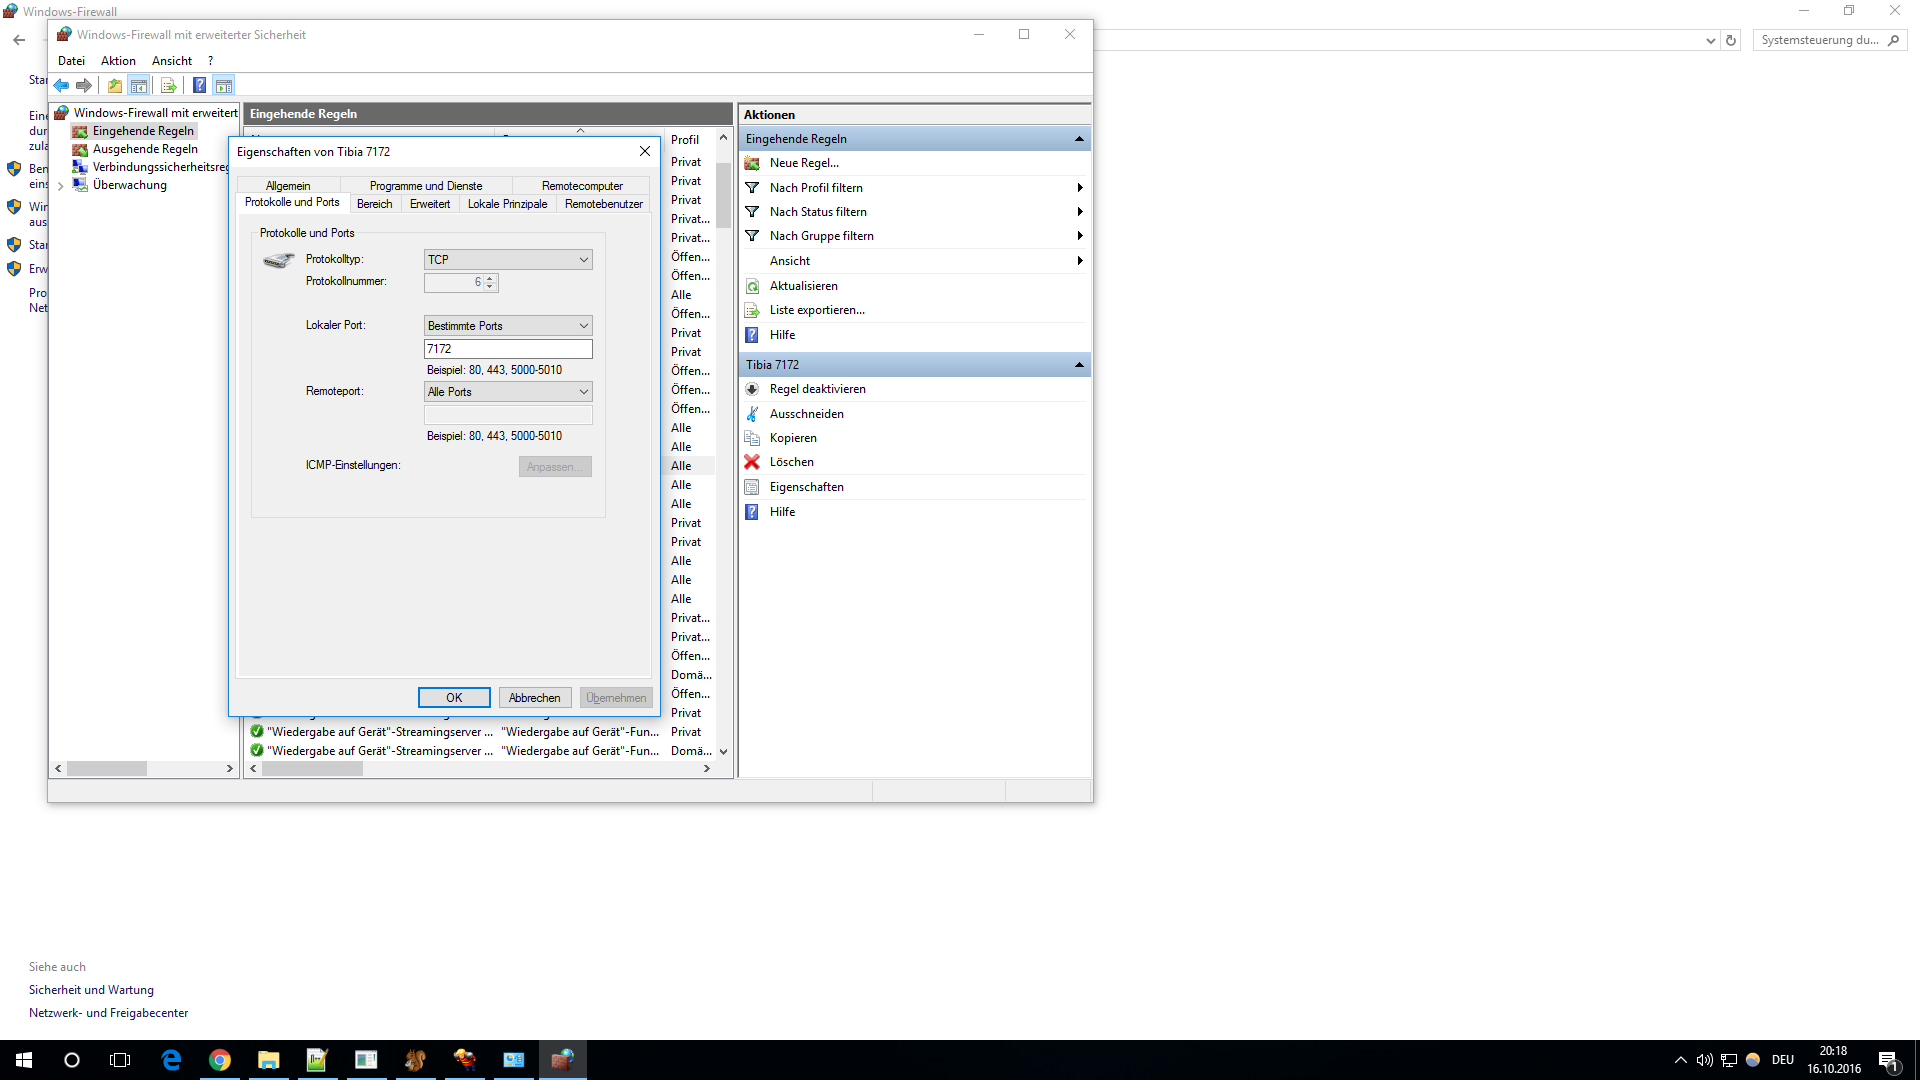This screenshot has height=1080, width=1920.
Task: Collapse the Eingehende Regeln actions section header
Action: pos(1079,139)
